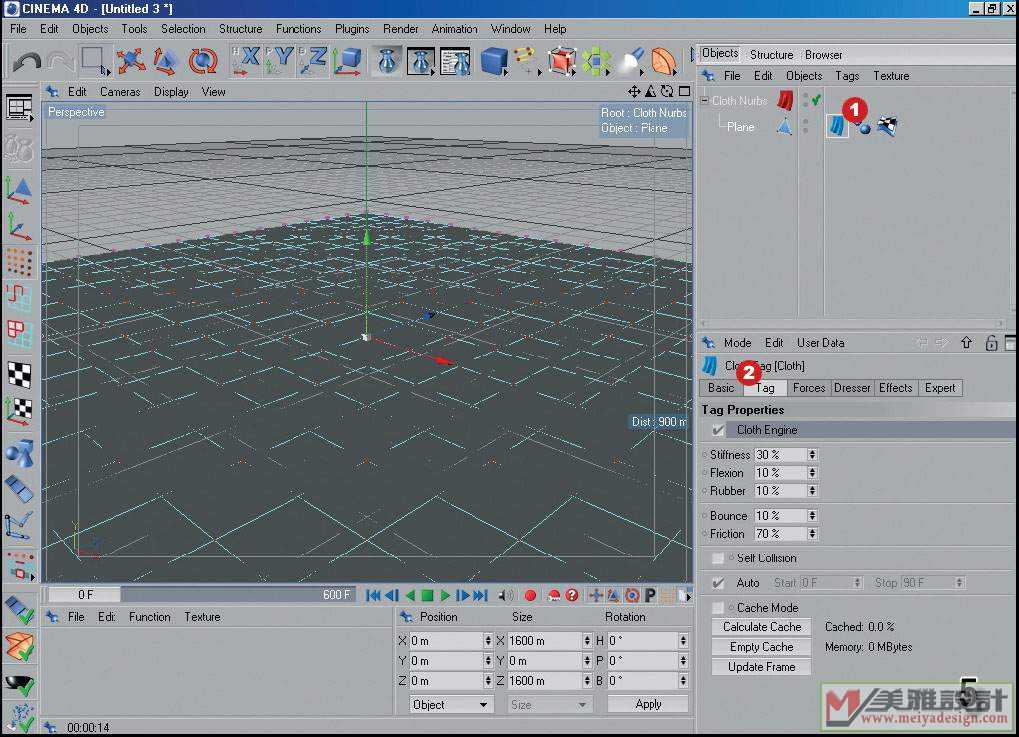Collapse the Cloth Nurbs tree node
This screenshot has height=737, width=1019.
pos(704,101)
